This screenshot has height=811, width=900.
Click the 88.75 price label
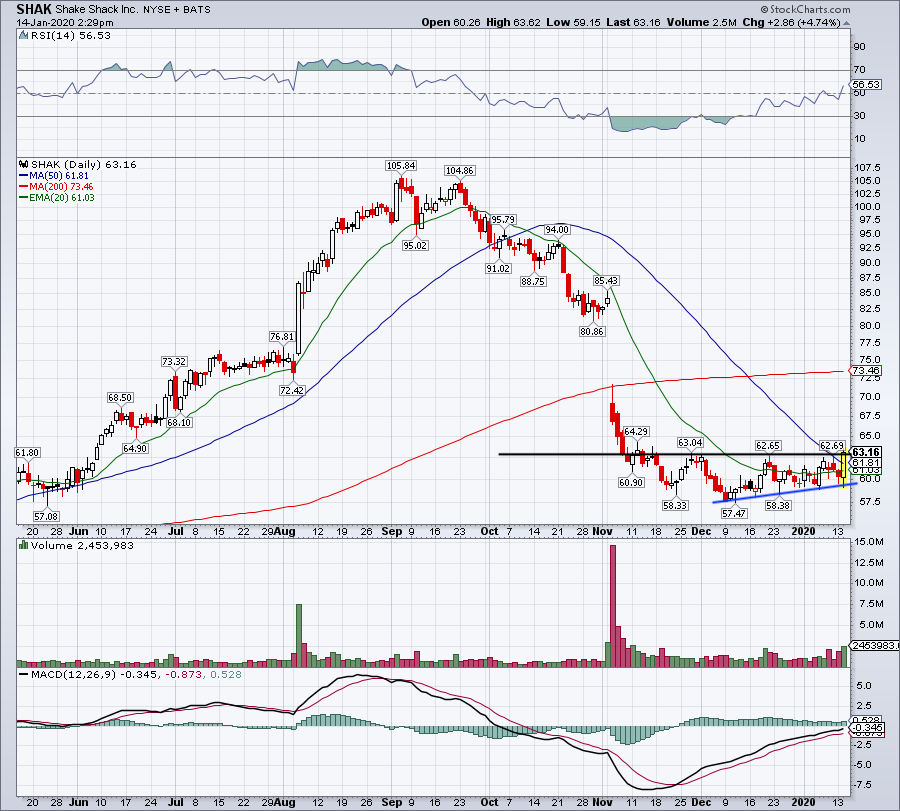533,281
